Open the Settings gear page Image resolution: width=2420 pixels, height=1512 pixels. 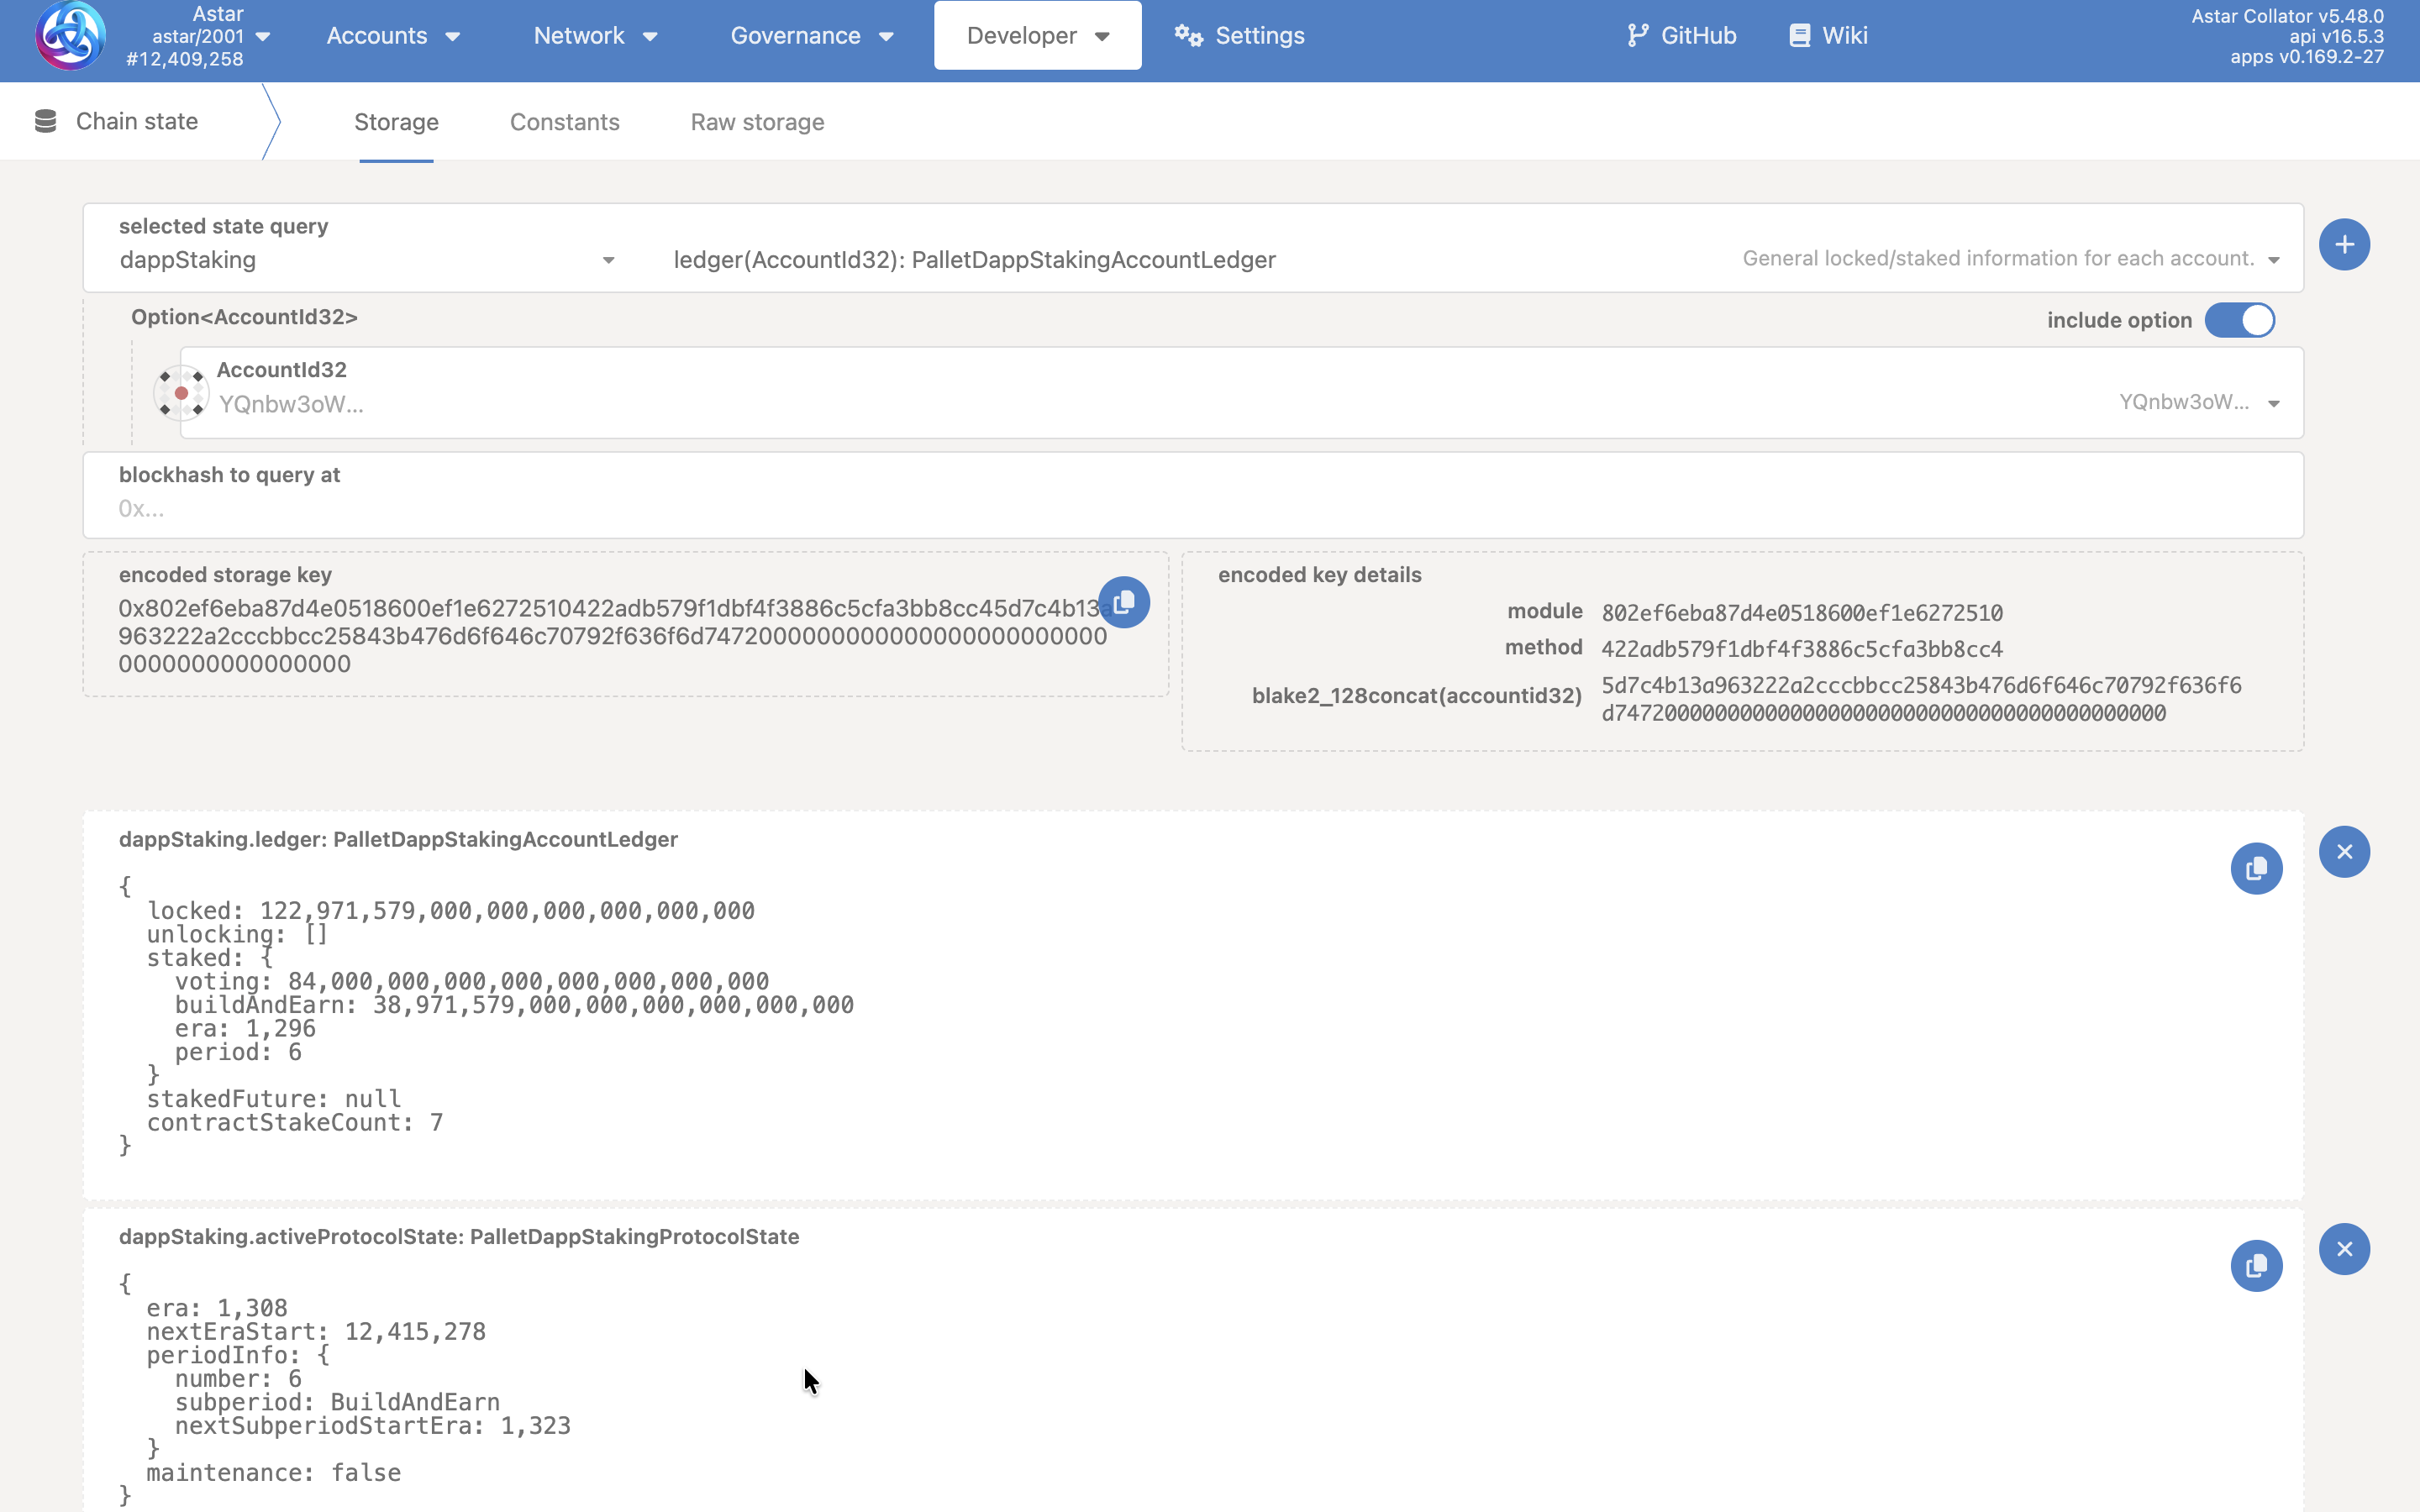[x=1239, y=36]
